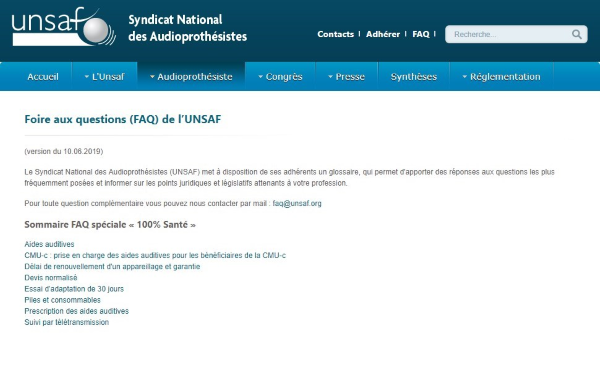600x384 pixels.
Task: Go to the Synthèses menu item
Action: pyautogui.click(x=414, y=76)
